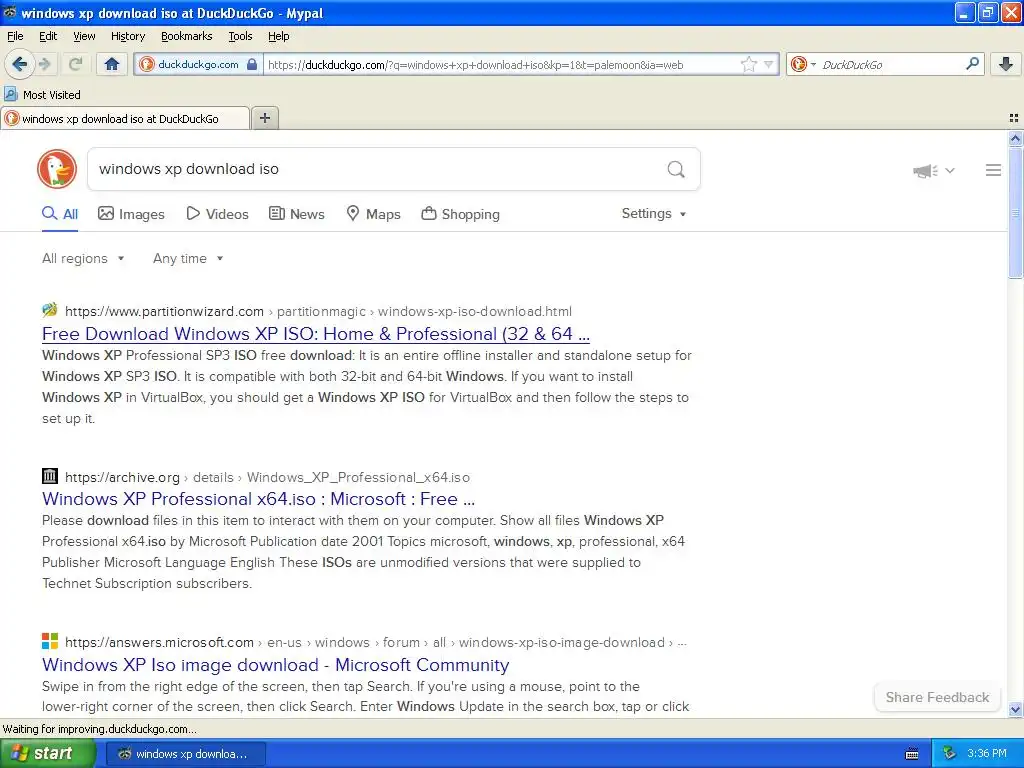Reload the page with the refresh icon
Screen dimensions: 1024x768
[x=75, y=64]
